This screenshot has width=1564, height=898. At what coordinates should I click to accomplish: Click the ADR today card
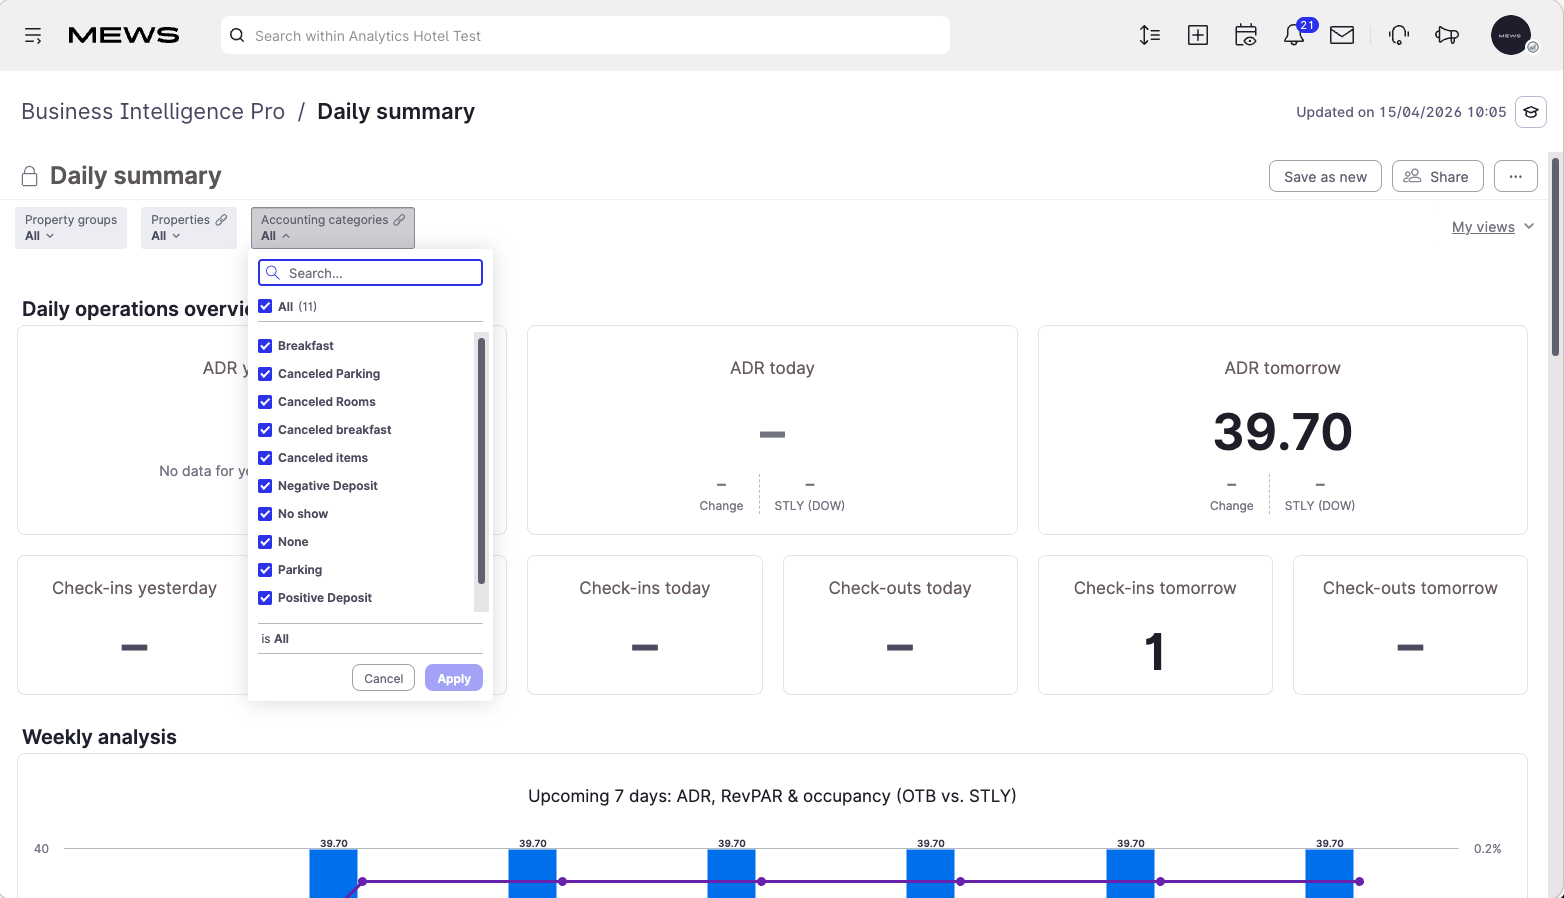pyautogui.click(x=772, y=430)
